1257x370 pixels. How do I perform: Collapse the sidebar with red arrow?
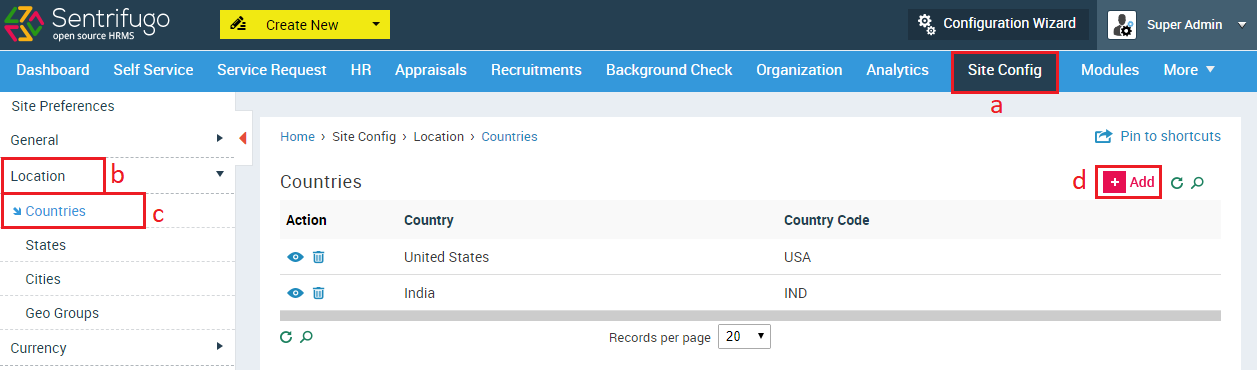tap(243, 138)
